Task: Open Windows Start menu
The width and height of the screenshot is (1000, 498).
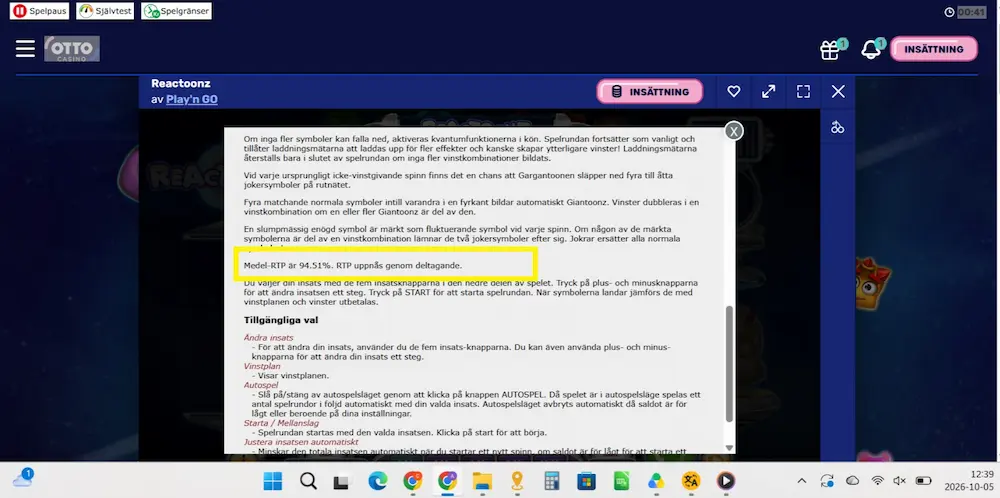Action: point(273,481)
